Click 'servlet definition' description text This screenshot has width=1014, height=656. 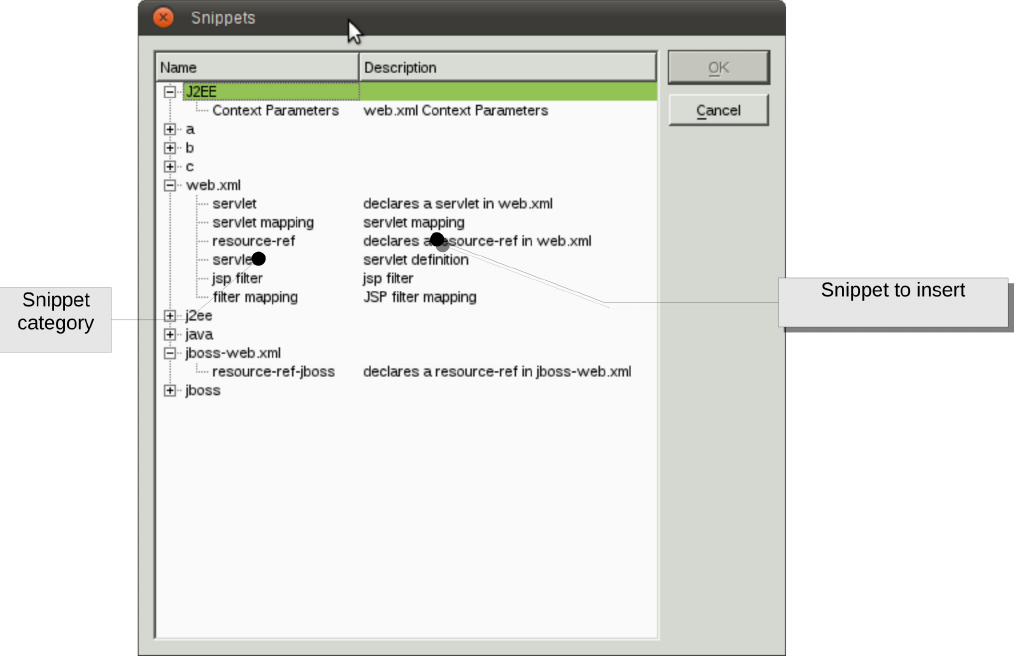coord(416,260)
